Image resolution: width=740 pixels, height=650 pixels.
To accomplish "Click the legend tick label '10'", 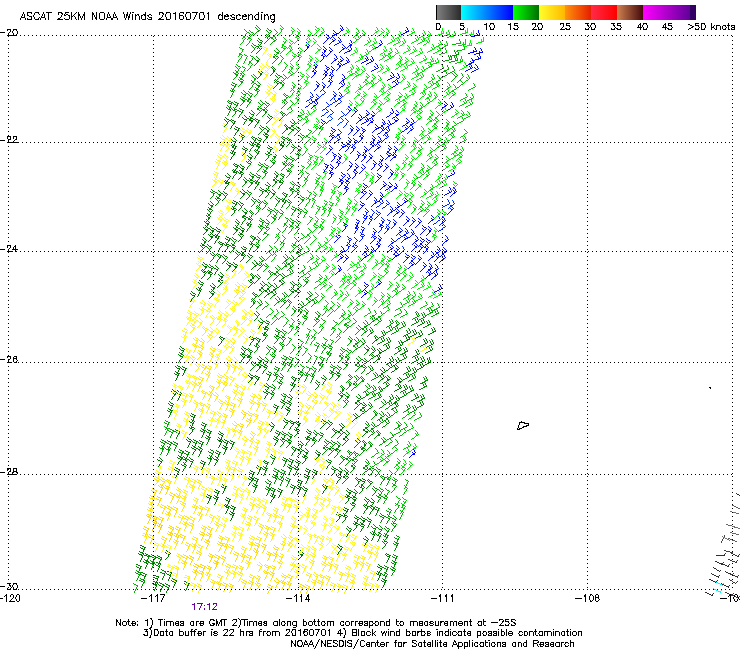I will (489, 27).
